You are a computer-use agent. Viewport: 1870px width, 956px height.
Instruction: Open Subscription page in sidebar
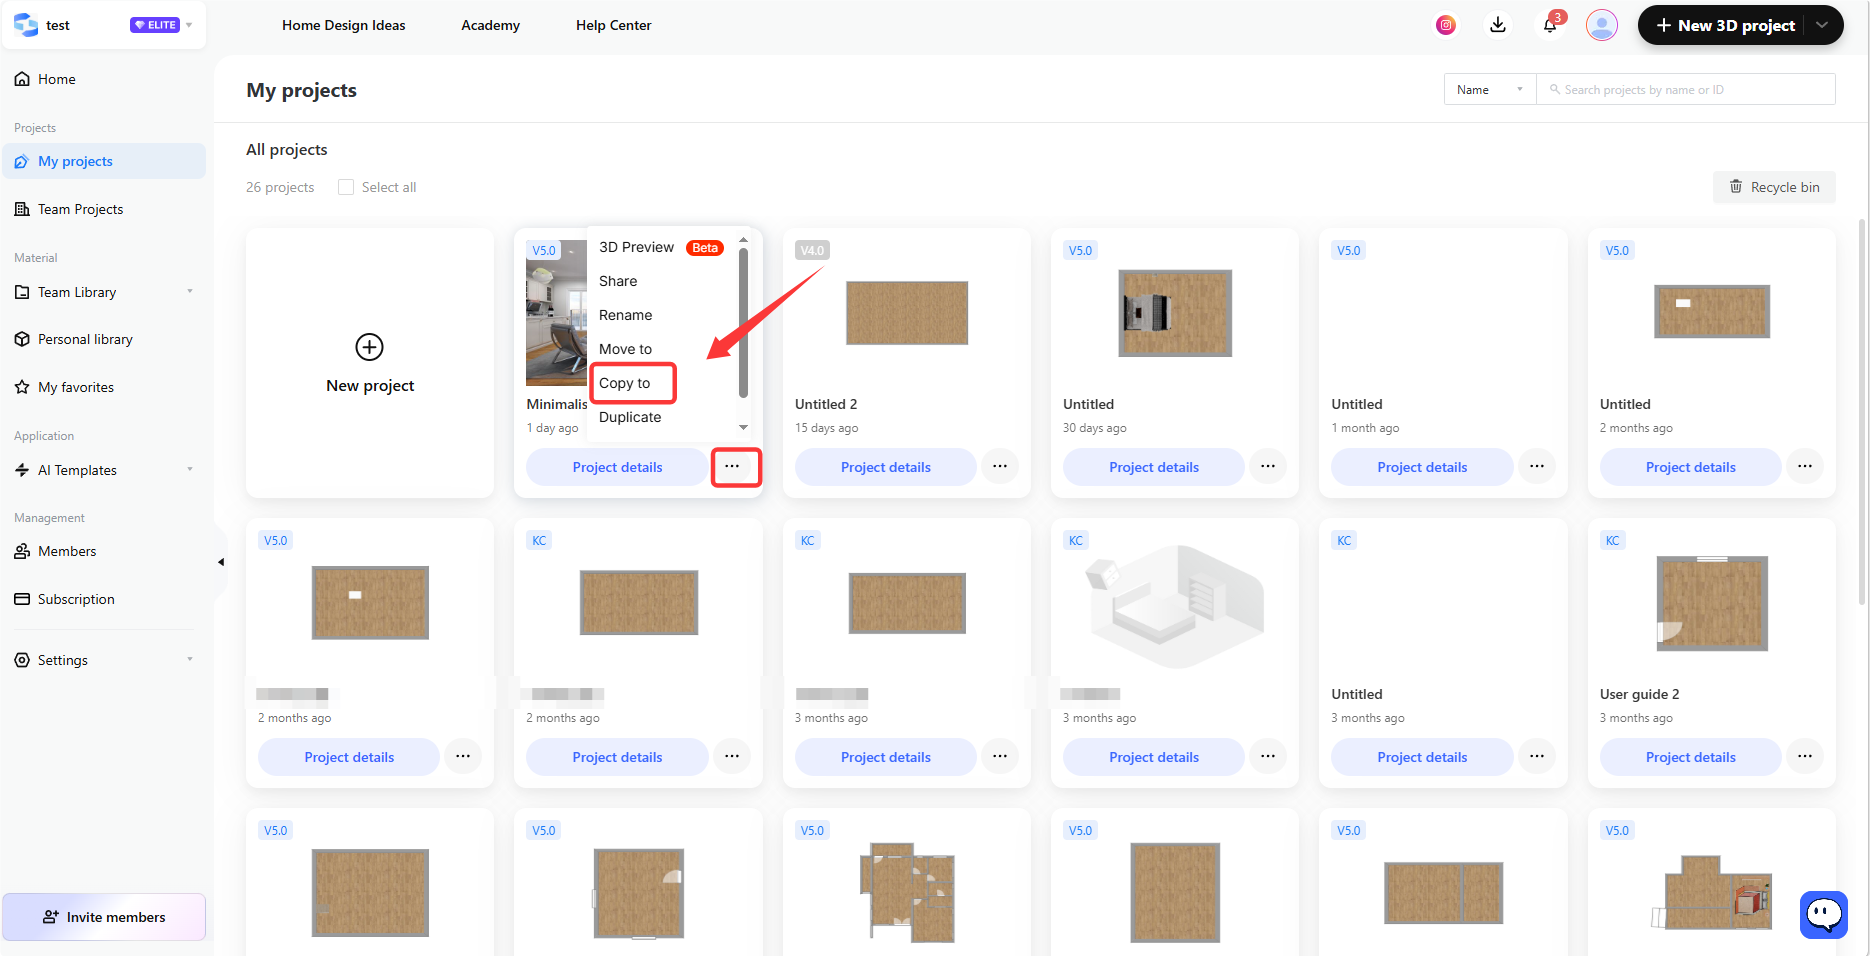pos(76,599)
